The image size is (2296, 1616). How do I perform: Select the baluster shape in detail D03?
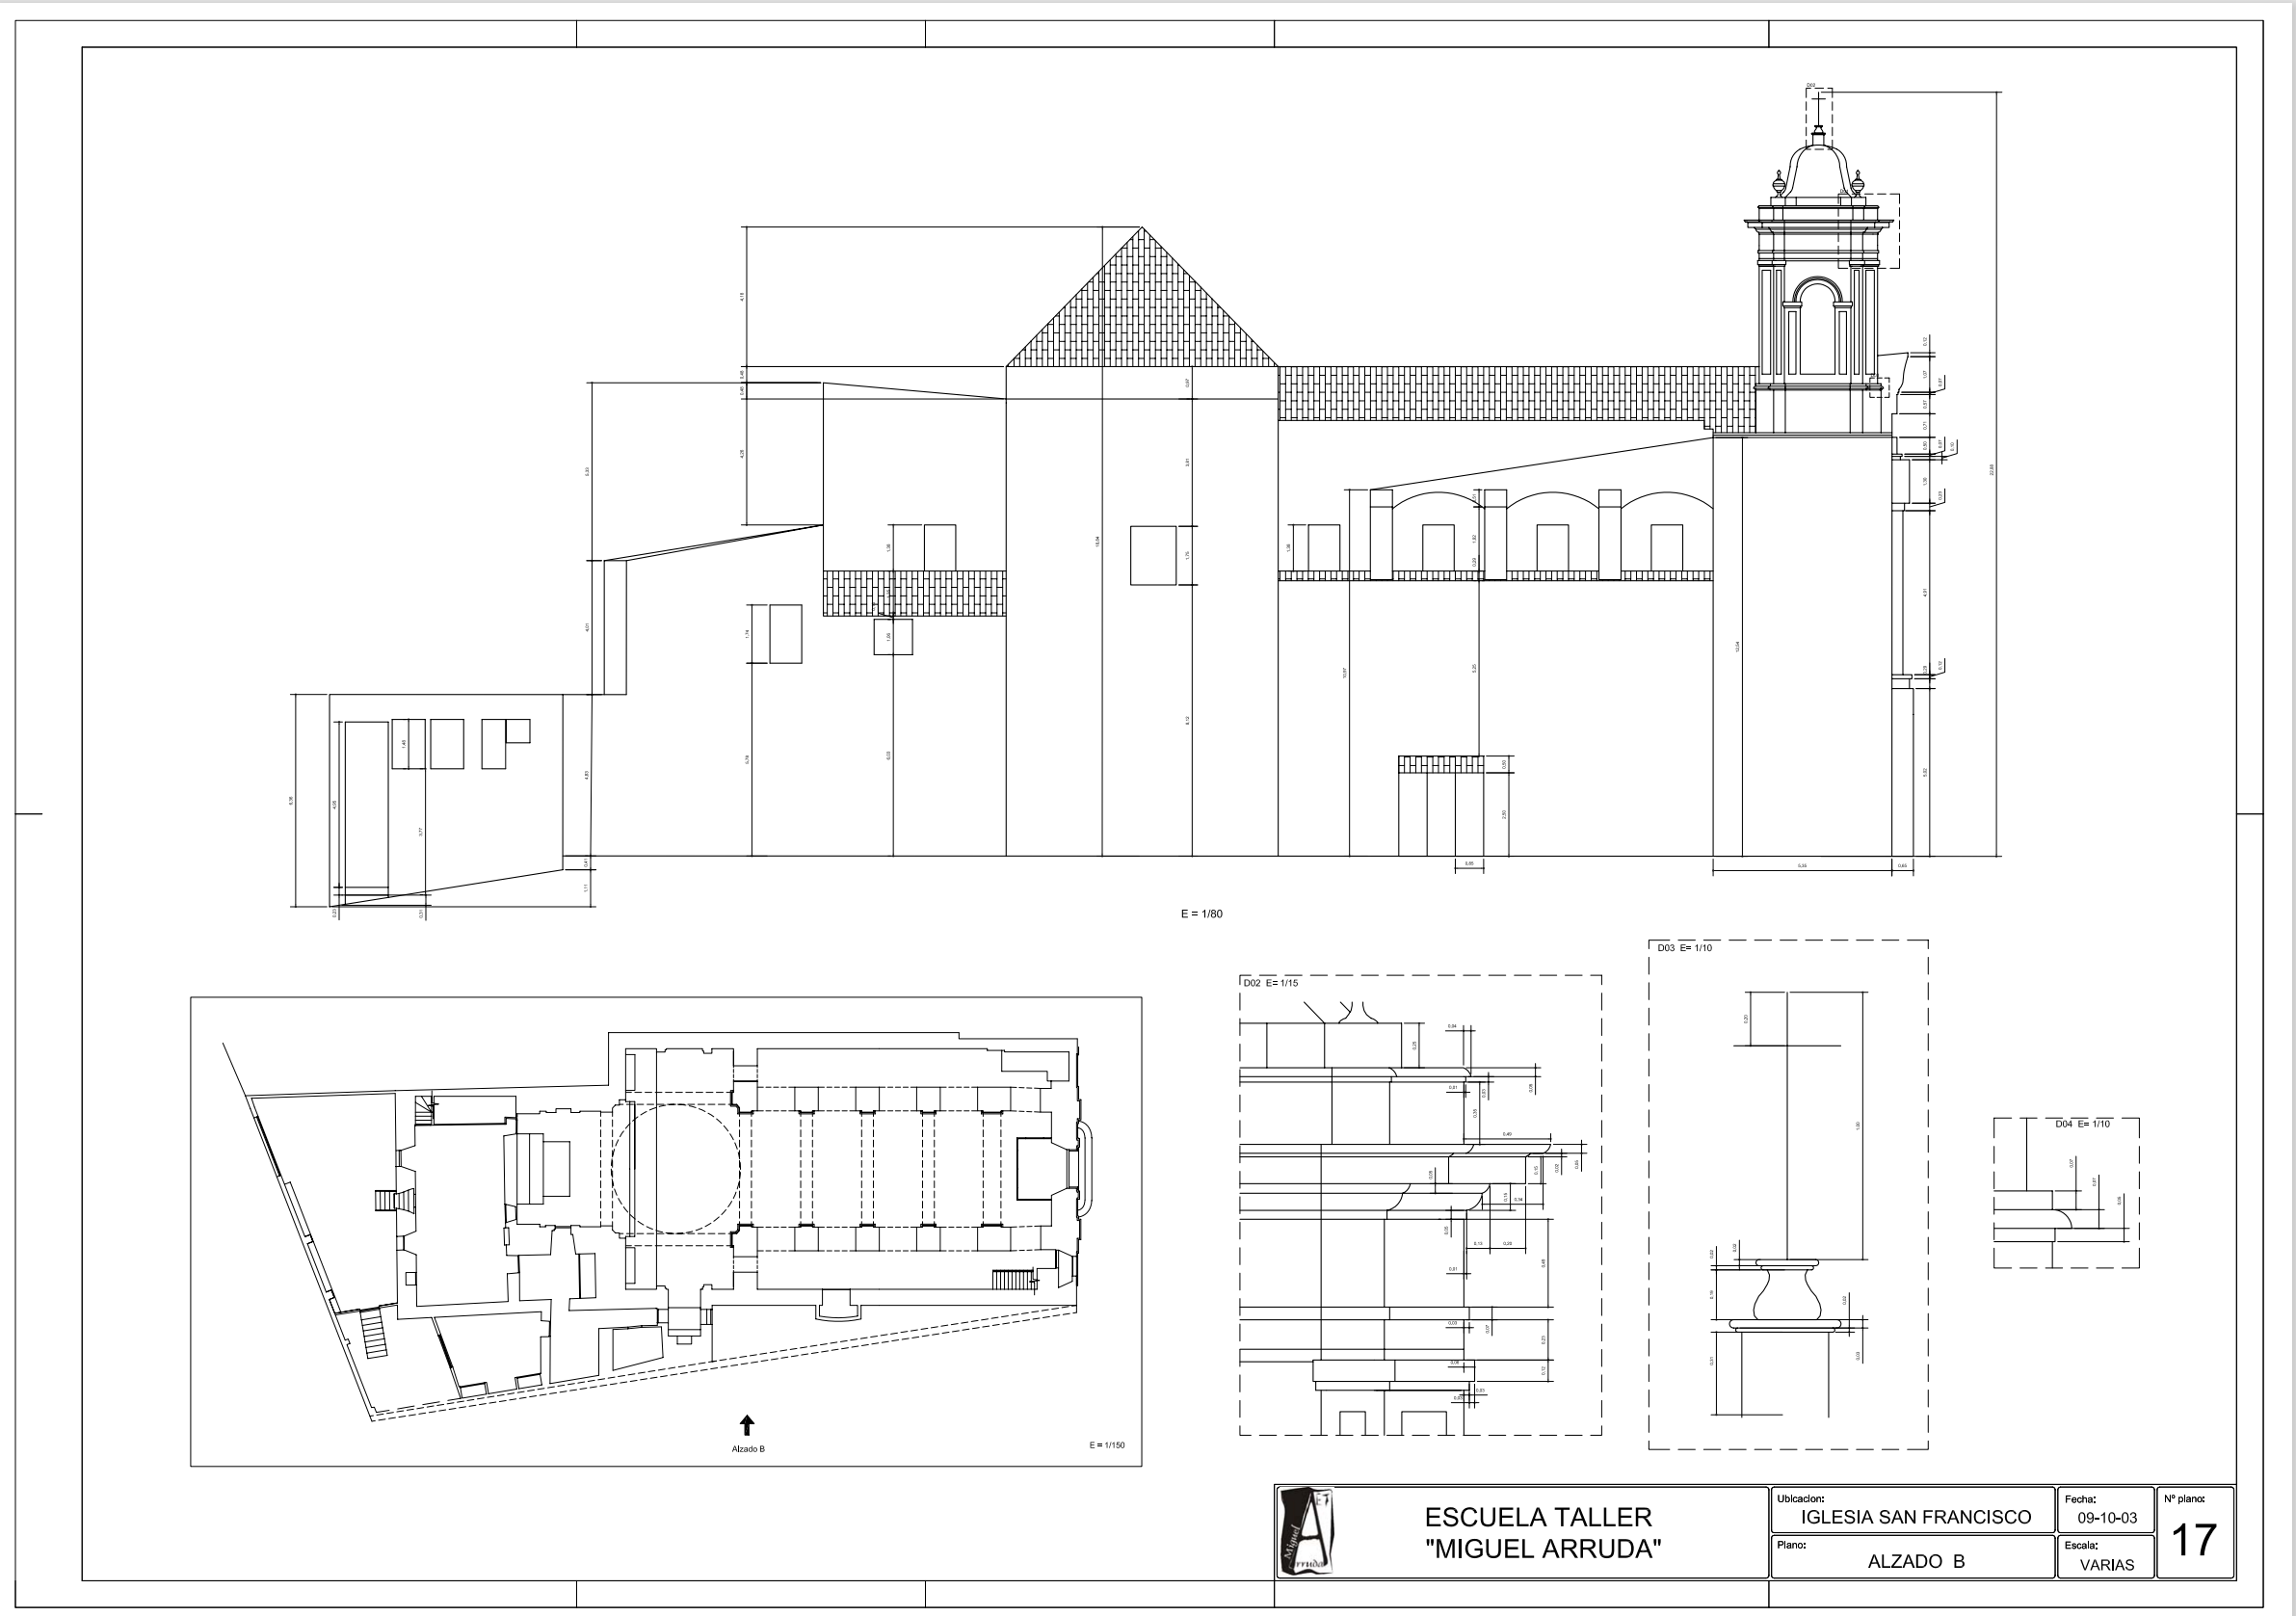(1786, 1294)
